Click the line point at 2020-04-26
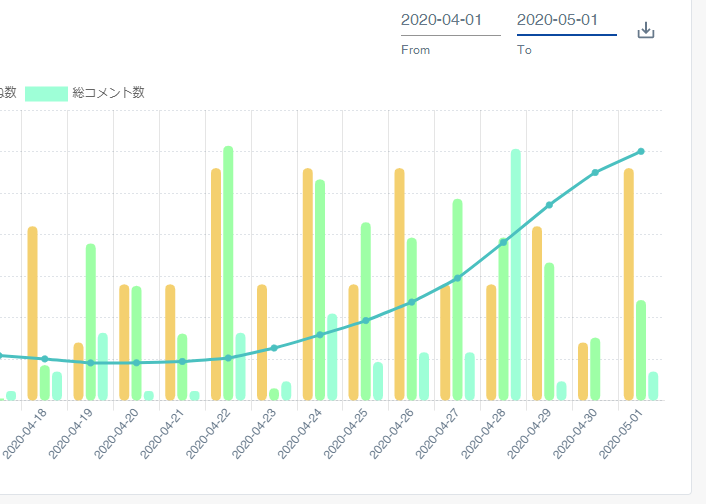 click(411, 302)
